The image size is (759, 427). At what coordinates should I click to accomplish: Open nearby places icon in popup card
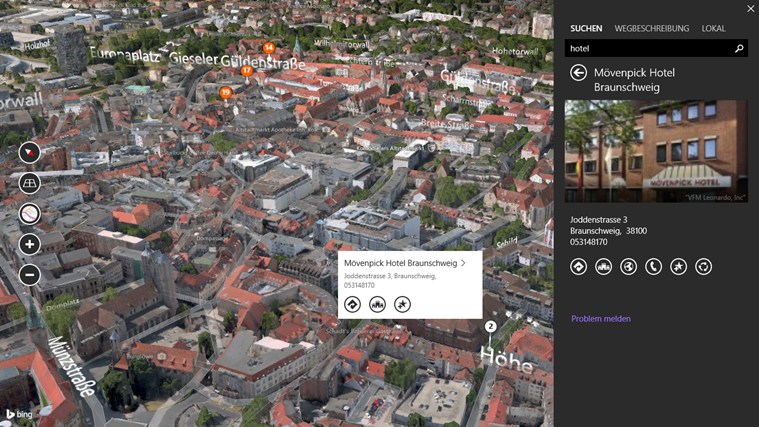(x=377, y=305)
